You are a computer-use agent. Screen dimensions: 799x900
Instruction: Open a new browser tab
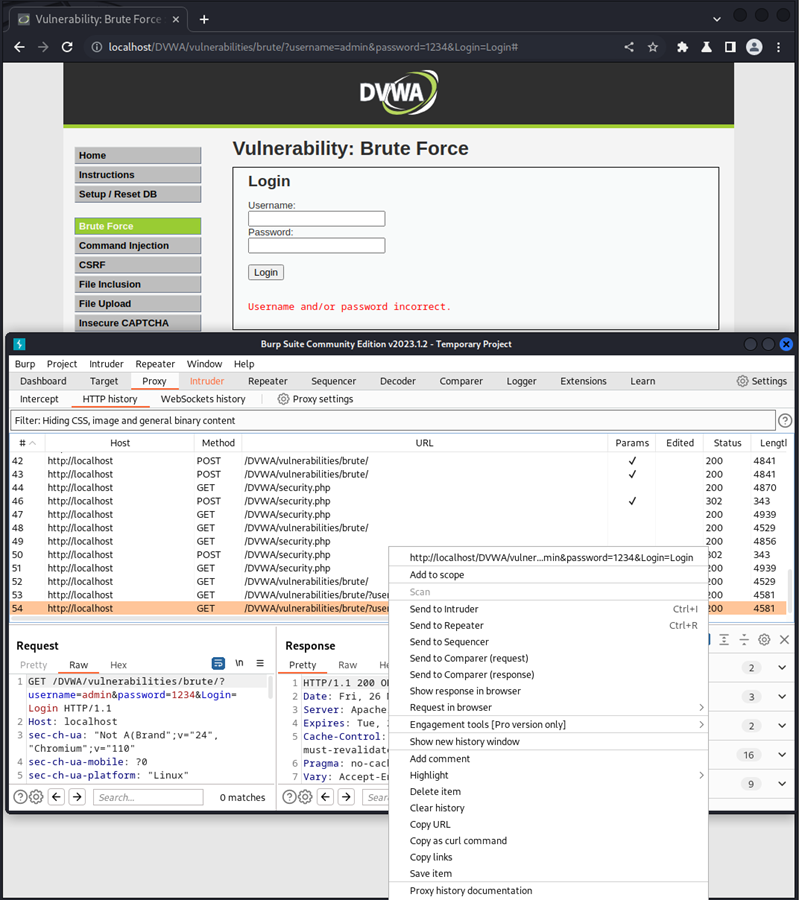click(204, 20)
